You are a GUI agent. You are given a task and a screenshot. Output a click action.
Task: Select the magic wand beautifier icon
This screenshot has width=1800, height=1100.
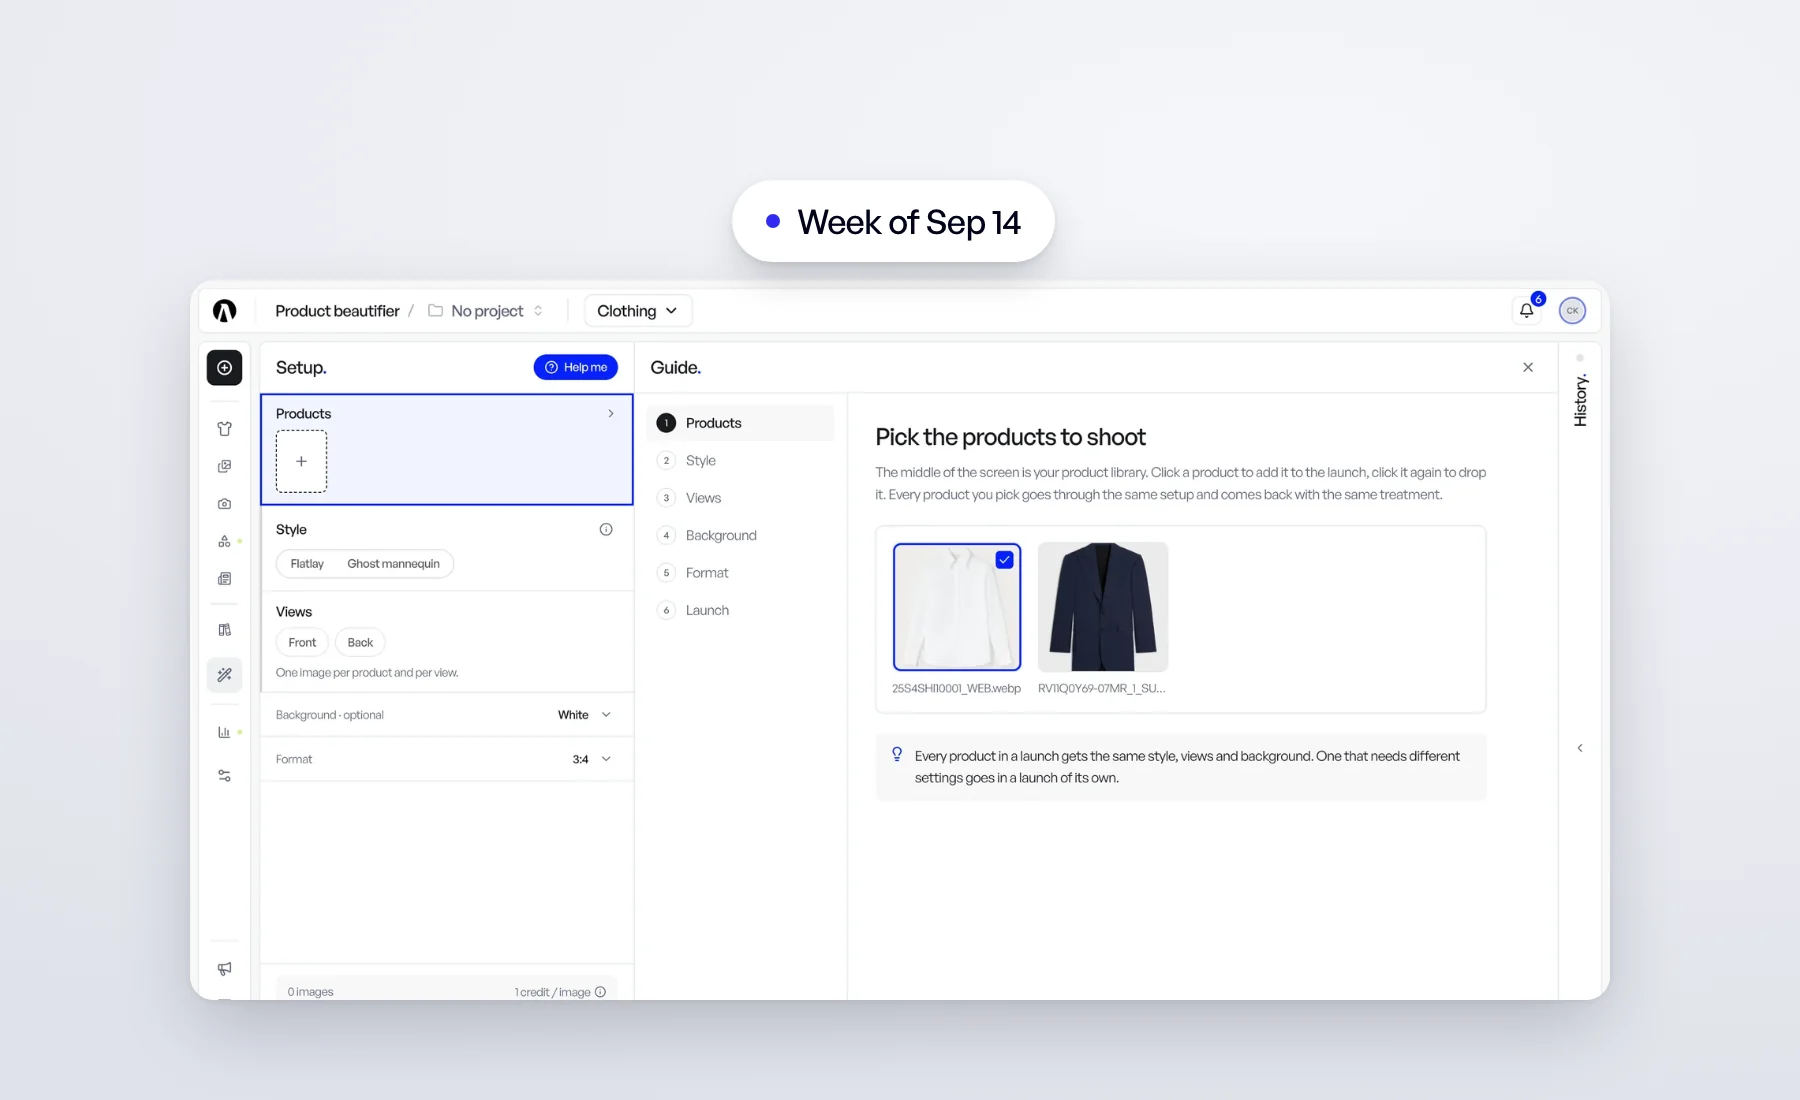pos(224,675)
